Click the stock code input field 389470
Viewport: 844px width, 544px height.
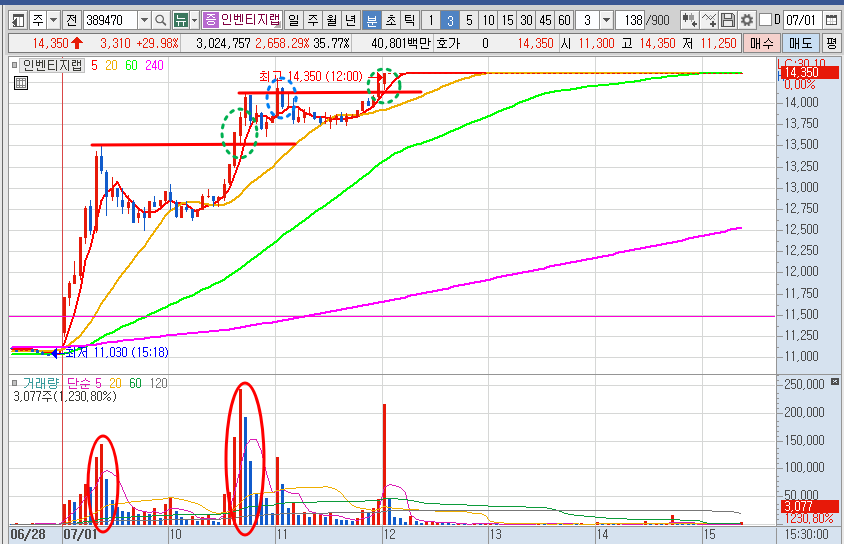coord(110,20)
